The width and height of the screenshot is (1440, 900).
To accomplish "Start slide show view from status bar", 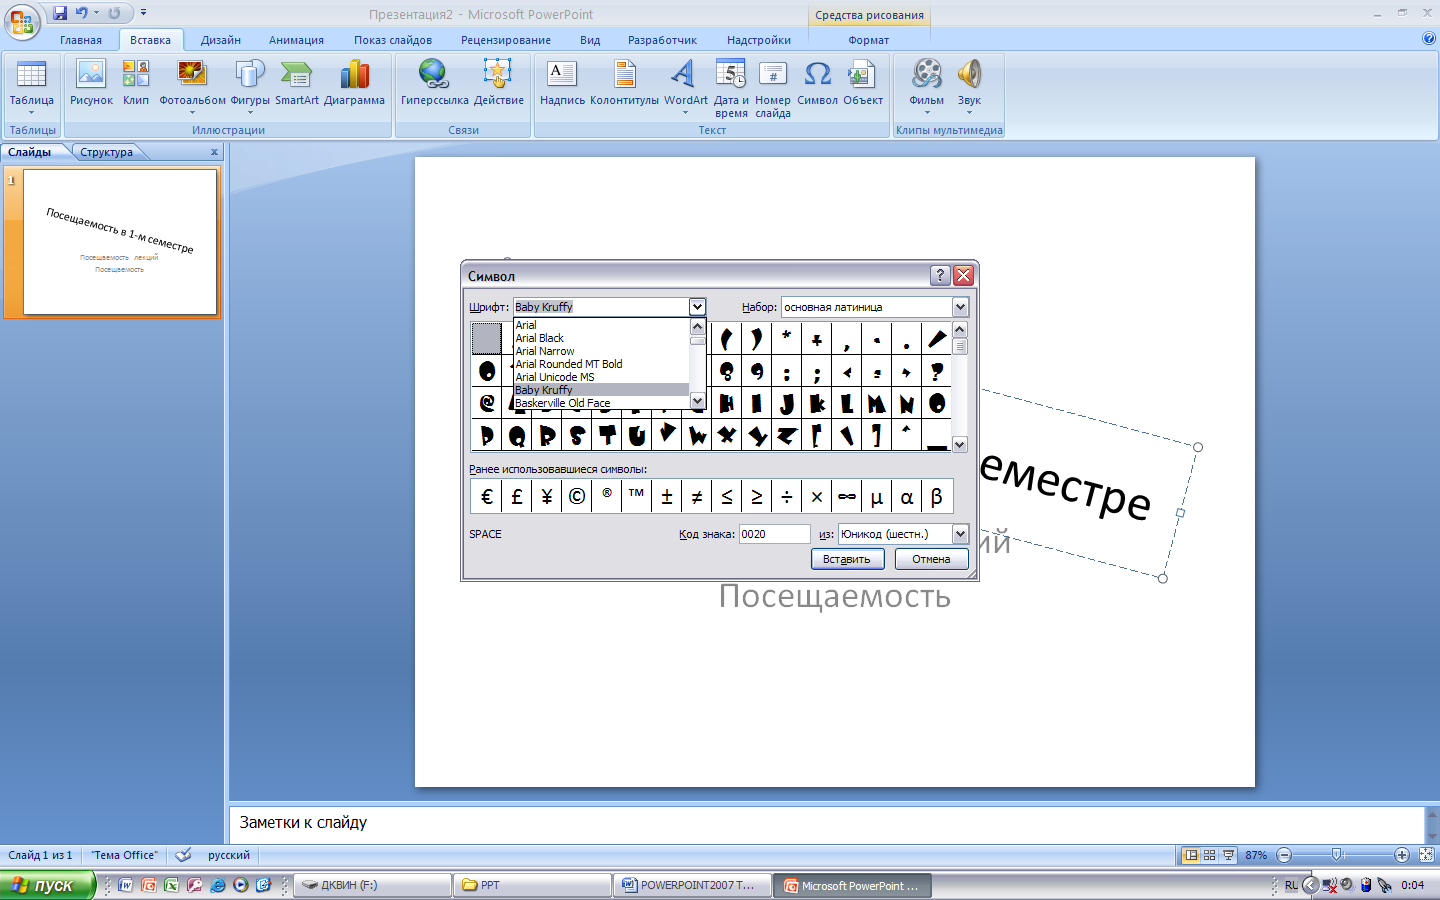I will pyautogui.click(x=1228, y=855).
